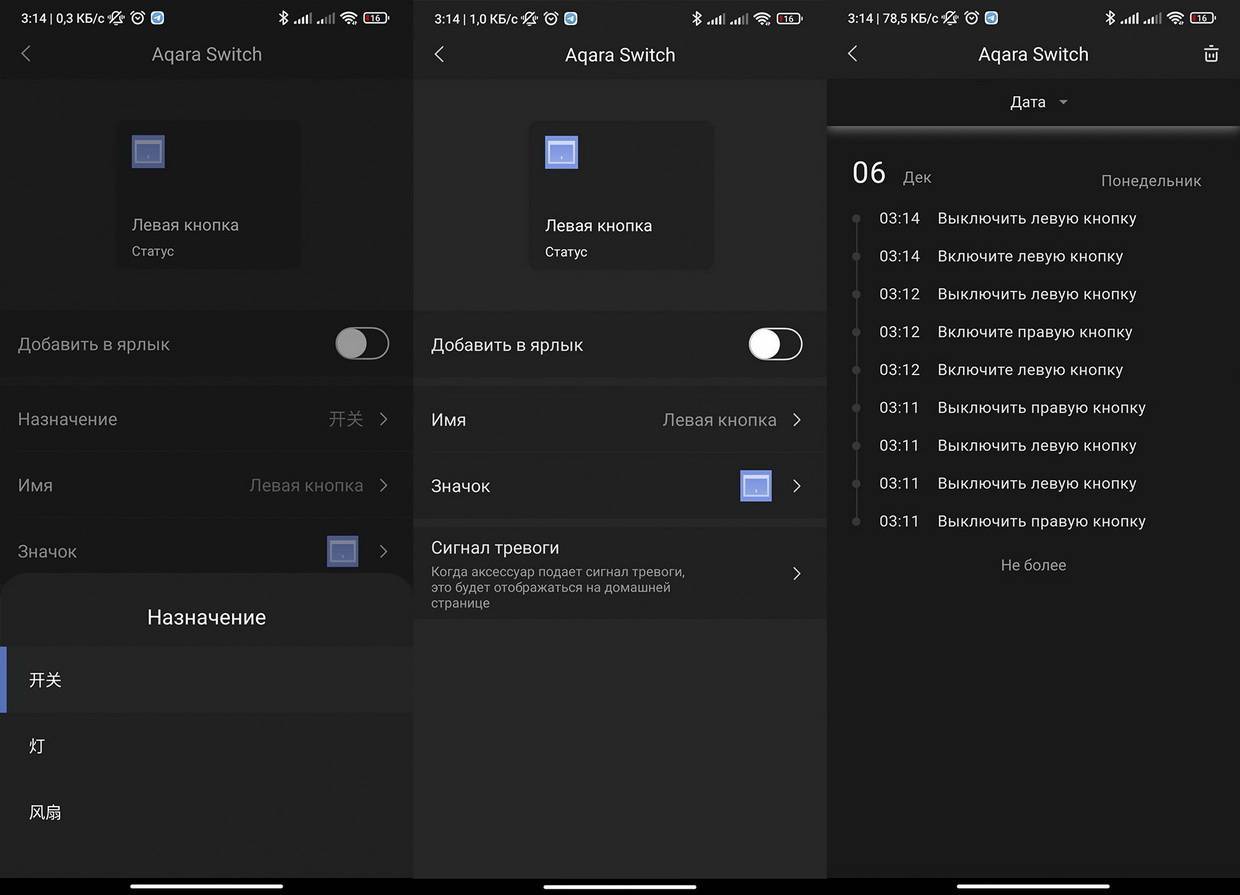Toggle the dimmed Добавить в ярлык switch on left
1240x895 pixels.
point(362,344)
